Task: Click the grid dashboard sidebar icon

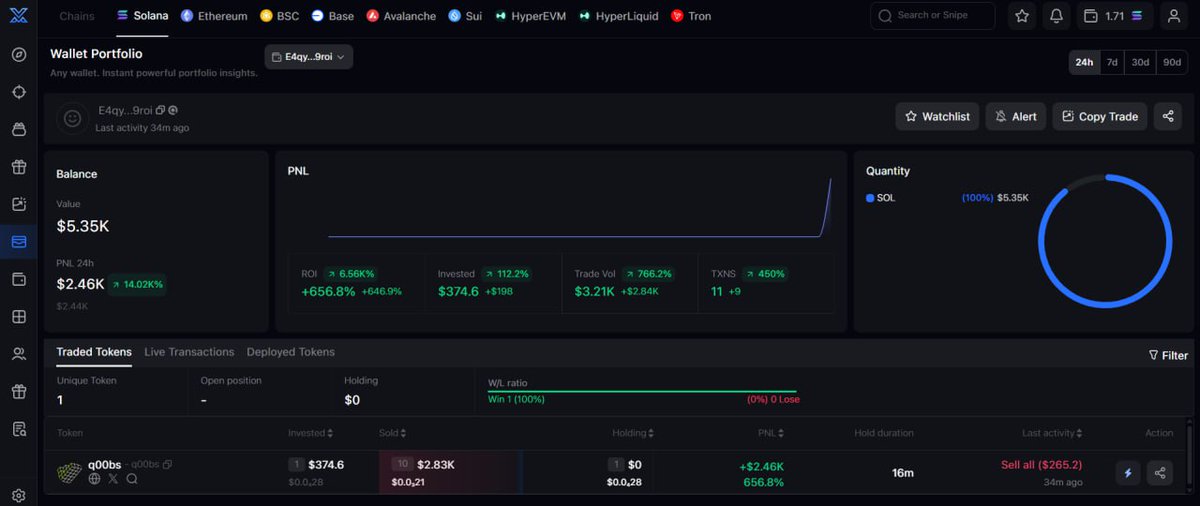Action: pos(19,317)
